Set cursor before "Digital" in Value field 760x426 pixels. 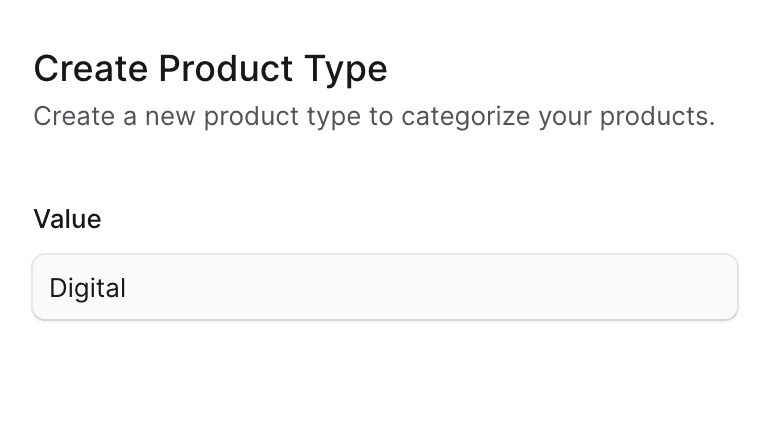point(50,288)
